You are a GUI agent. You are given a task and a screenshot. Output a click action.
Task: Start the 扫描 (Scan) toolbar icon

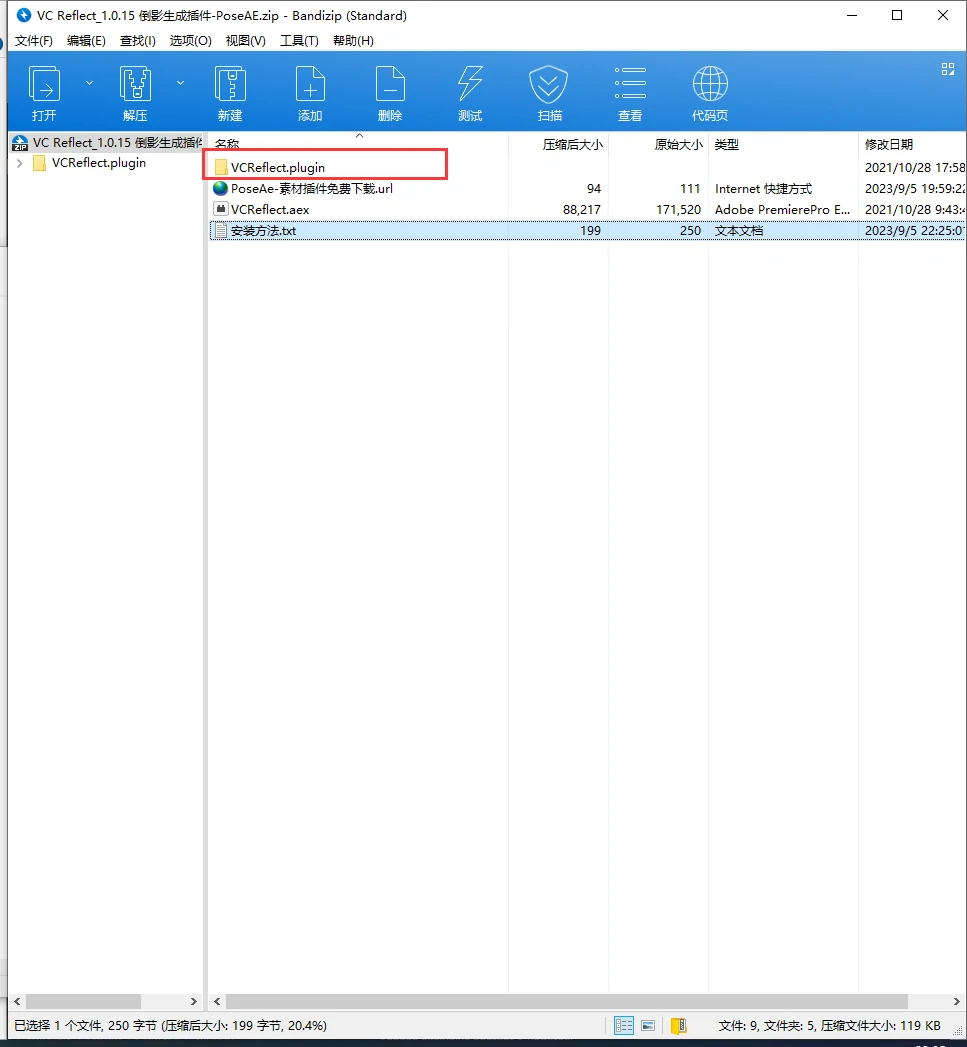(548, 90)
